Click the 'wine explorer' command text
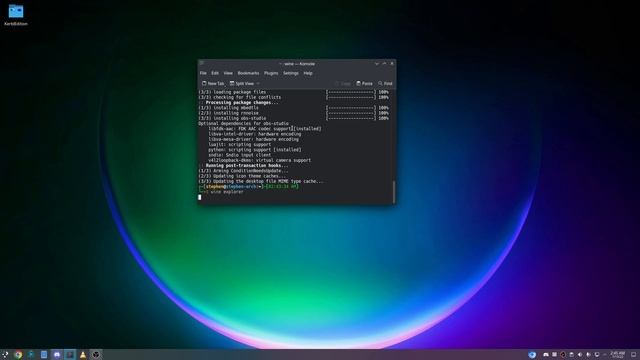 [227, 191]
